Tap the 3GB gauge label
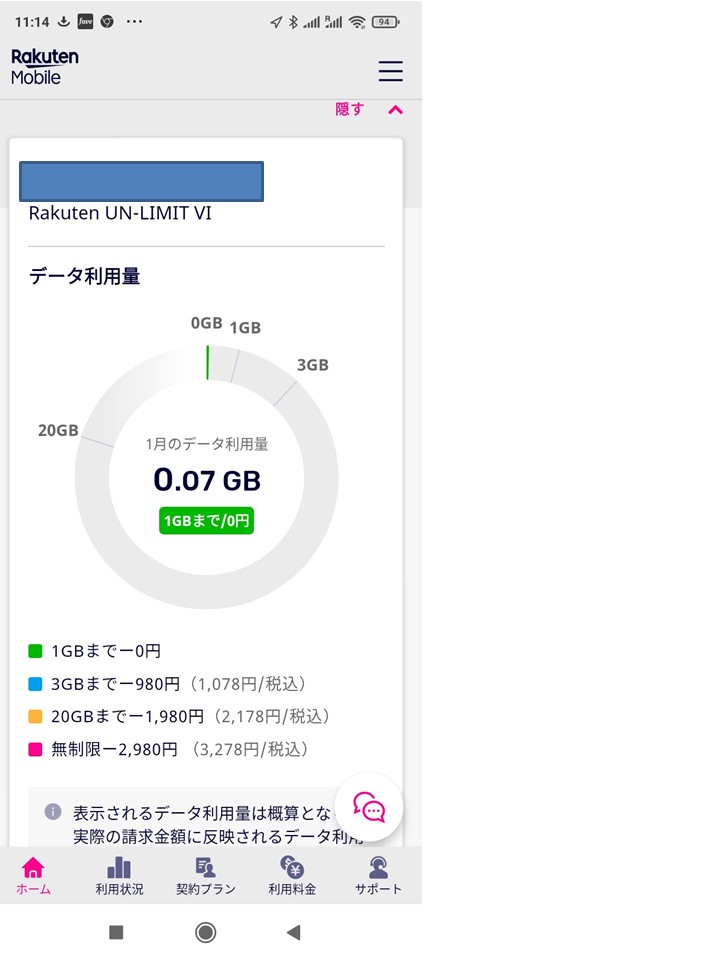The height and width of the screenshot is (960, 720). click(313, 365)
